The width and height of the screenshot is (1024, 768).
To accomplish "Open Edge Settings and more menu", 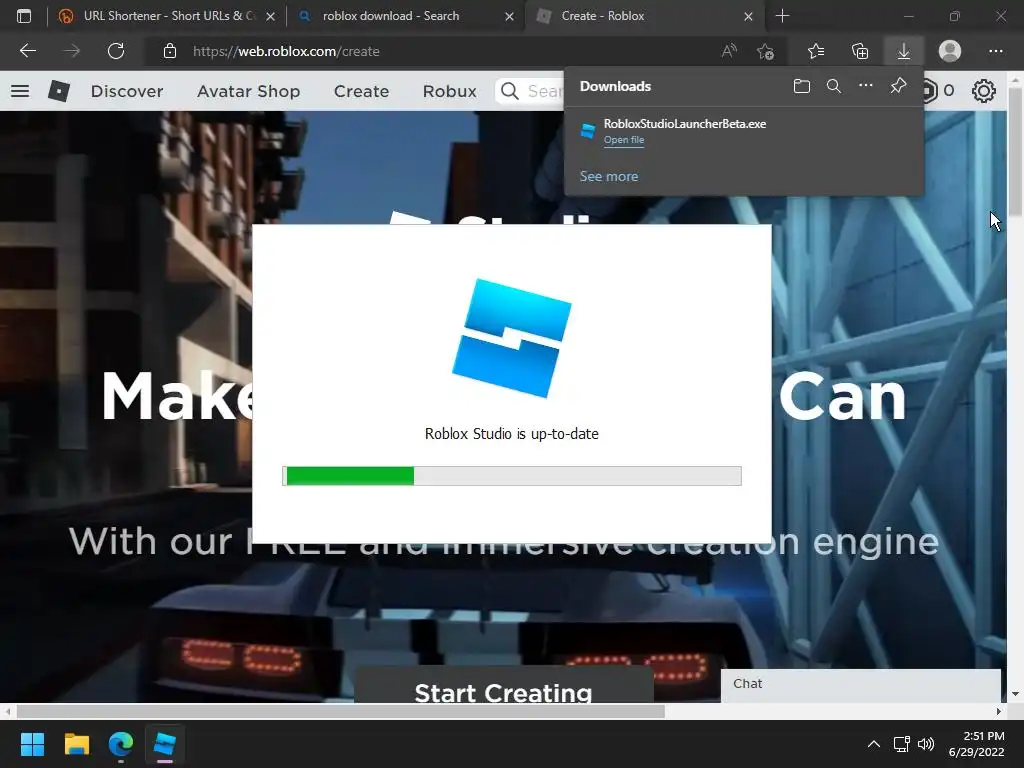I will [x=995, y=51].
